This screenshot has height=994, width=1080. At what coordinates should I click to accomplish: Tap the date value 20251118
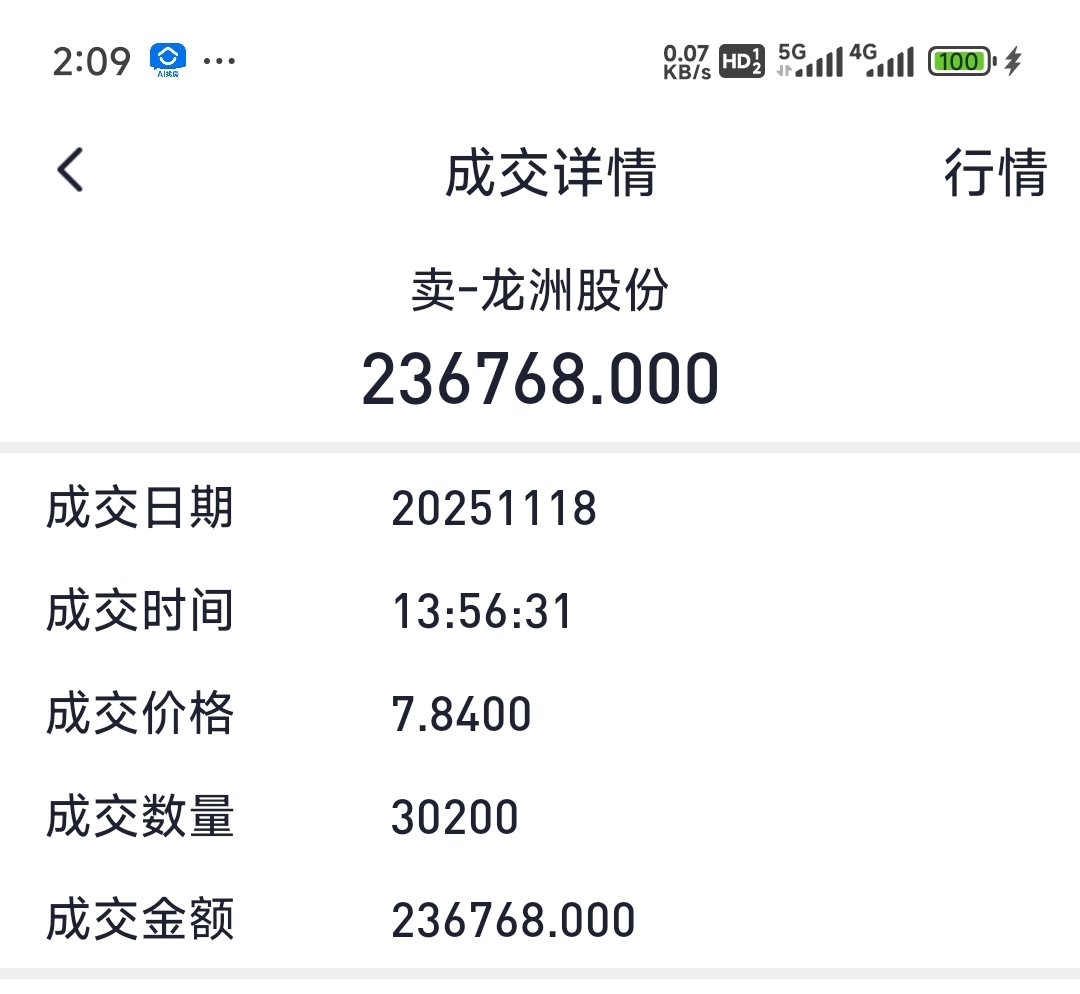(494, 509)
